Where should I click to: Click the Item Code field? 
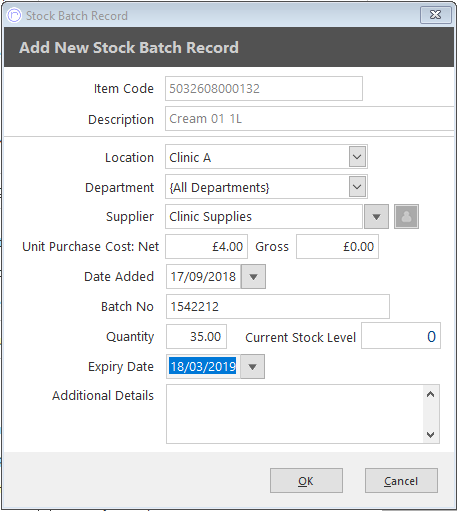(x=264, y=89)
